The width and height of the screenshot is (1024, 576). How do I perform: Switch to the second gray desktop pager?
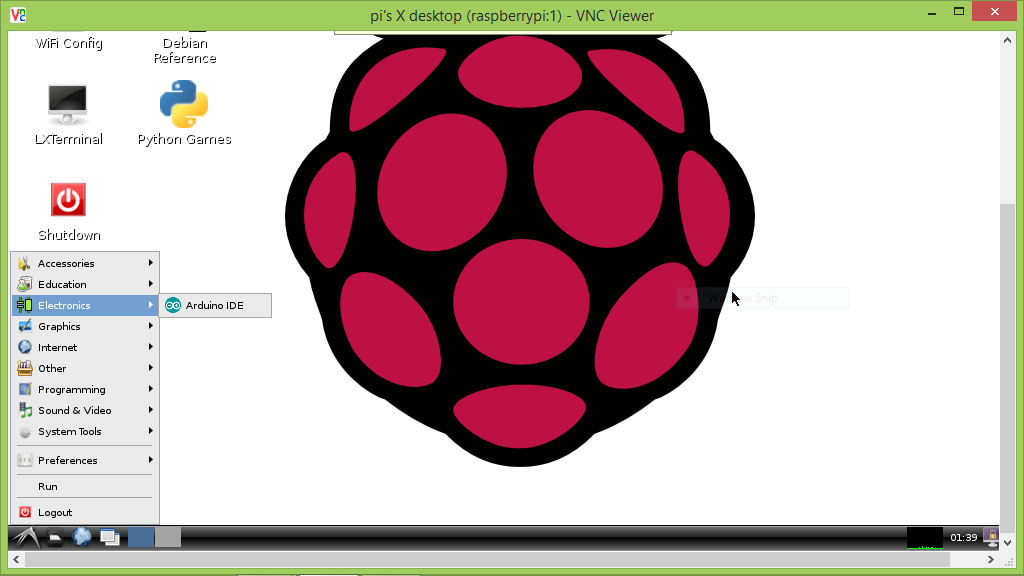pyautogui.click(x=168, y=537)
